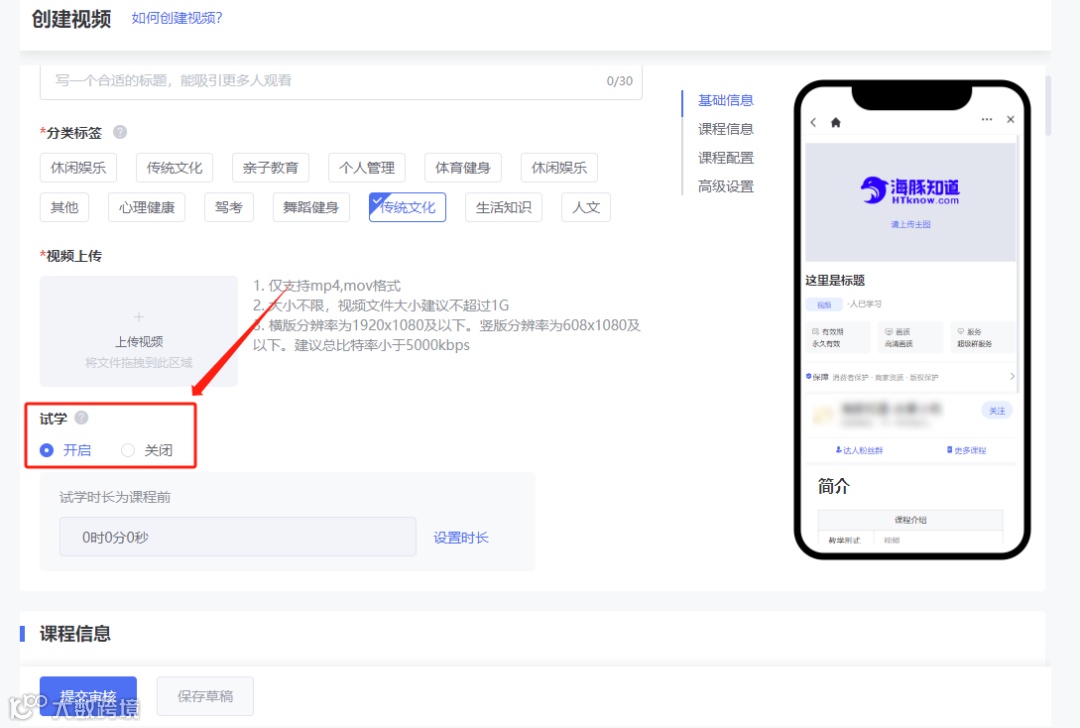Tap the 请上传主图 link in the preview
Screen dimensions: 1080x728
pyautogui.click(x=911, y=224)
